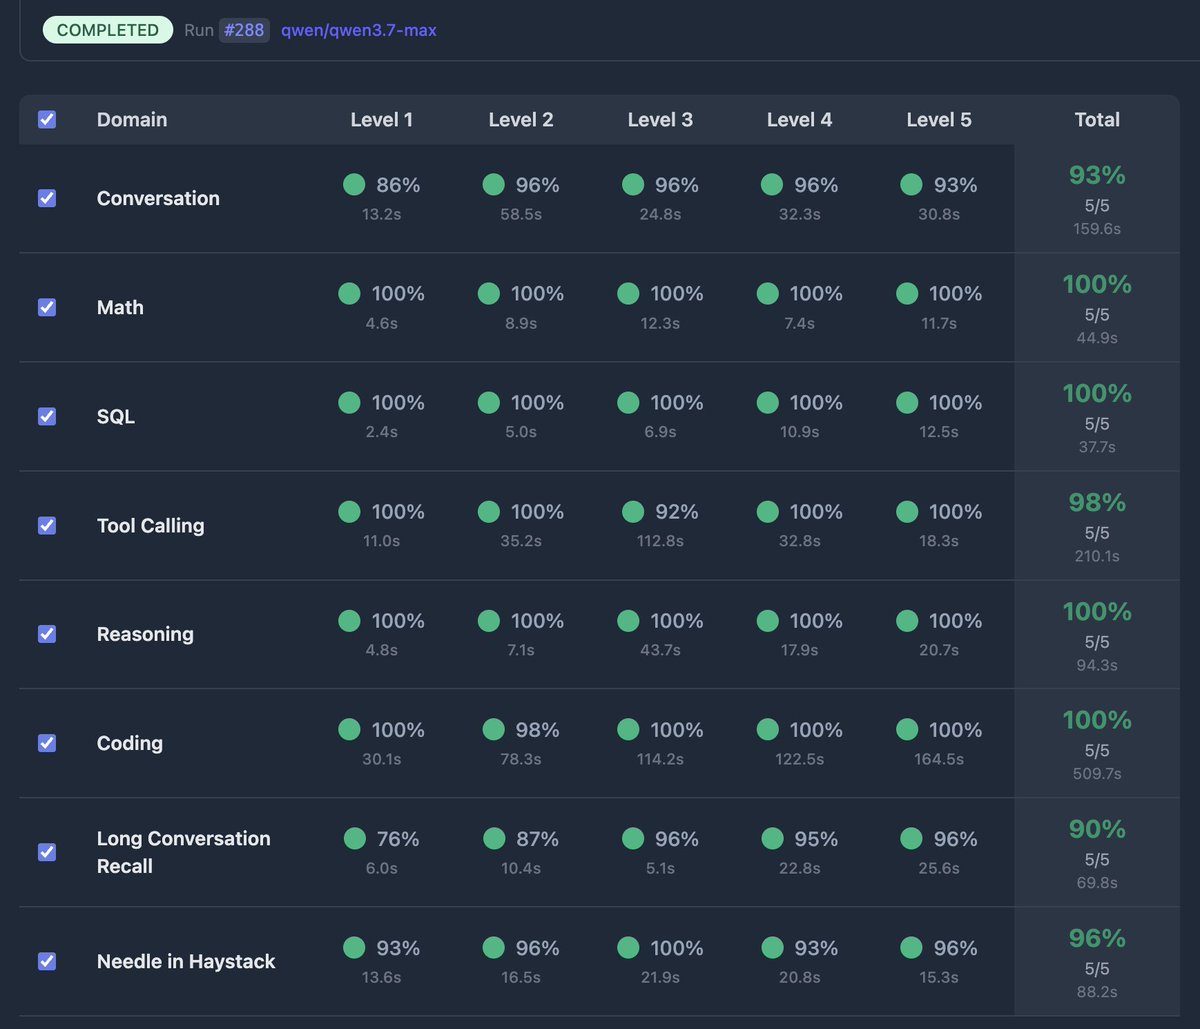Click the 43.7s time under Reasoning Level 3
This screenshot has height=1029, width=1200.
coord(660,650)
